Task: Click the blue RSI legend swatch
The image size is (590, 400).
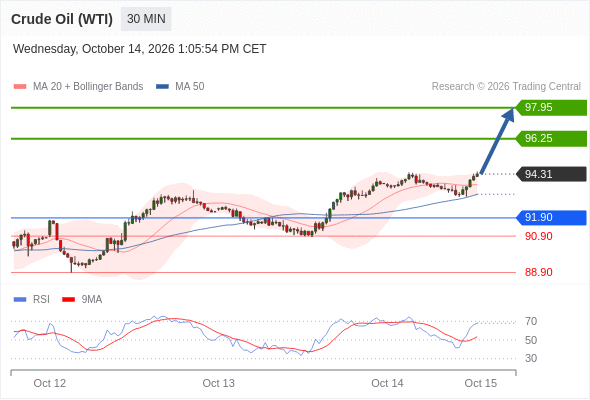Action: 20,300
